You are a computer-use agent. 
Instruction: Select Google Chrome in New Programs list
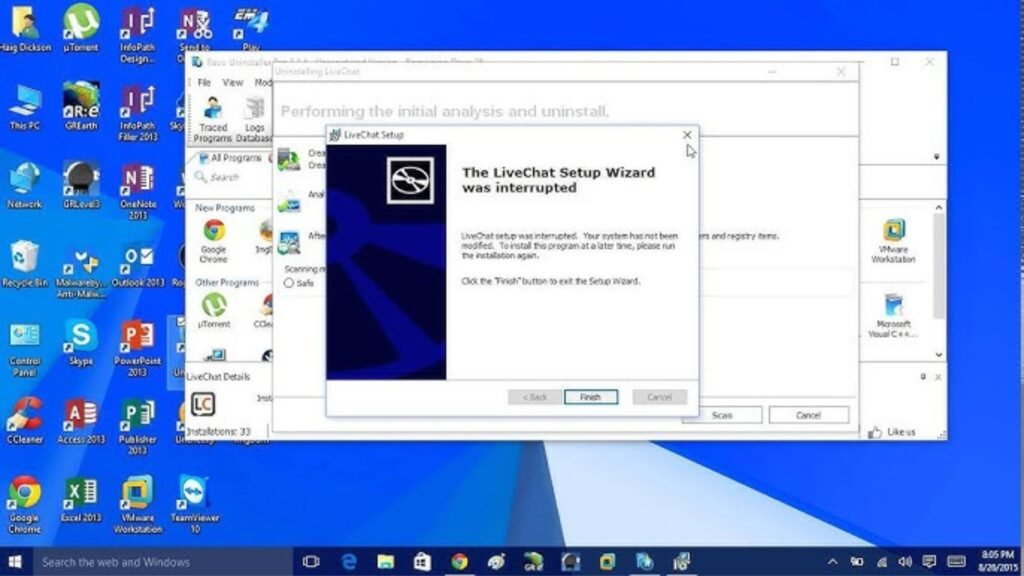coord(214,241)
